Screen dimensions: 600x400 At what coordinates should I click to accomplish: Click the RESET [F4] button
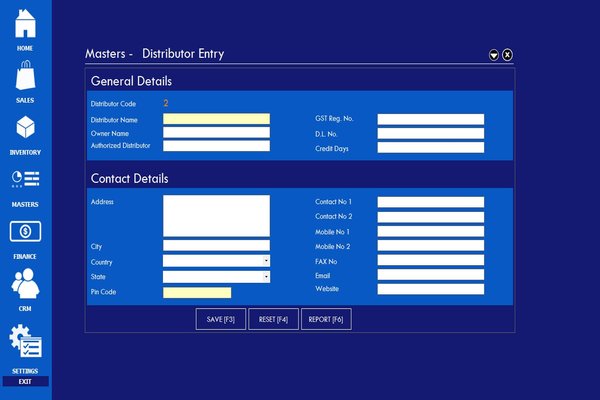(x=273, y=319)
